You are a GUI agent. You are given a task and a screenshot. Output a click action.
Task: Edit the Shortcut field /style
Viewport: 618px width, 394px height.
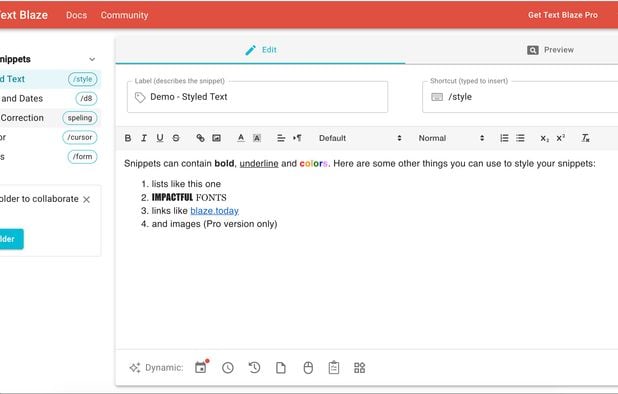click(x=520, y=97)
